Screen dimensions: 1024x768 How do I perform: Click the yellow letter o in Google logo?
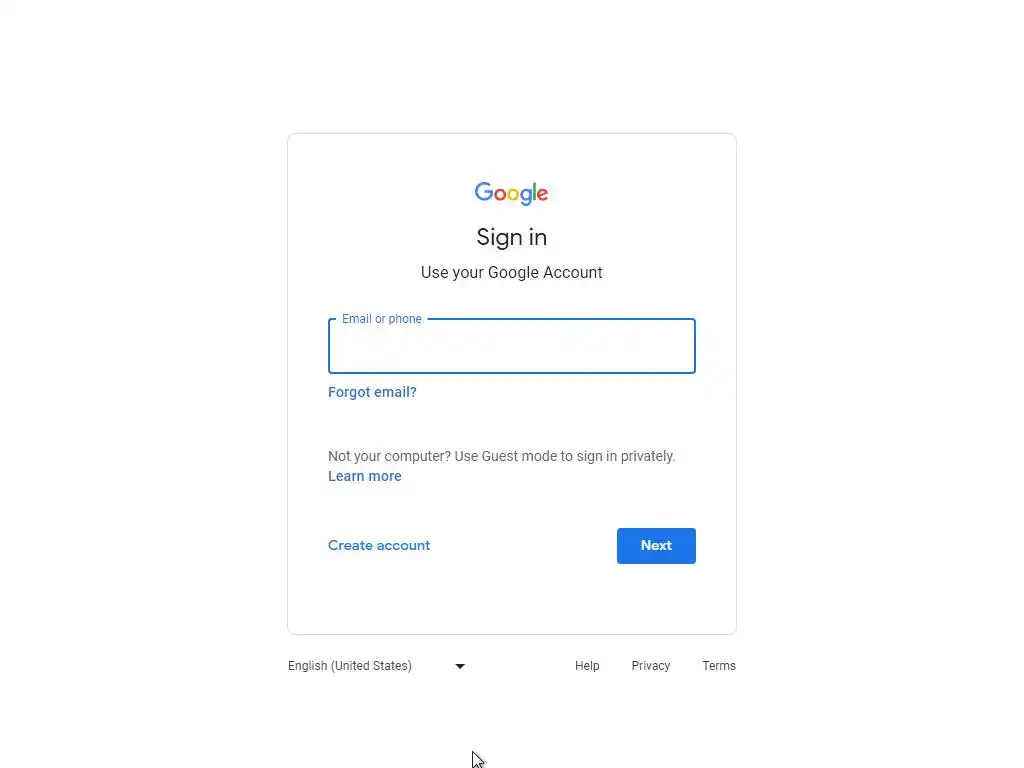click(513, 194)
